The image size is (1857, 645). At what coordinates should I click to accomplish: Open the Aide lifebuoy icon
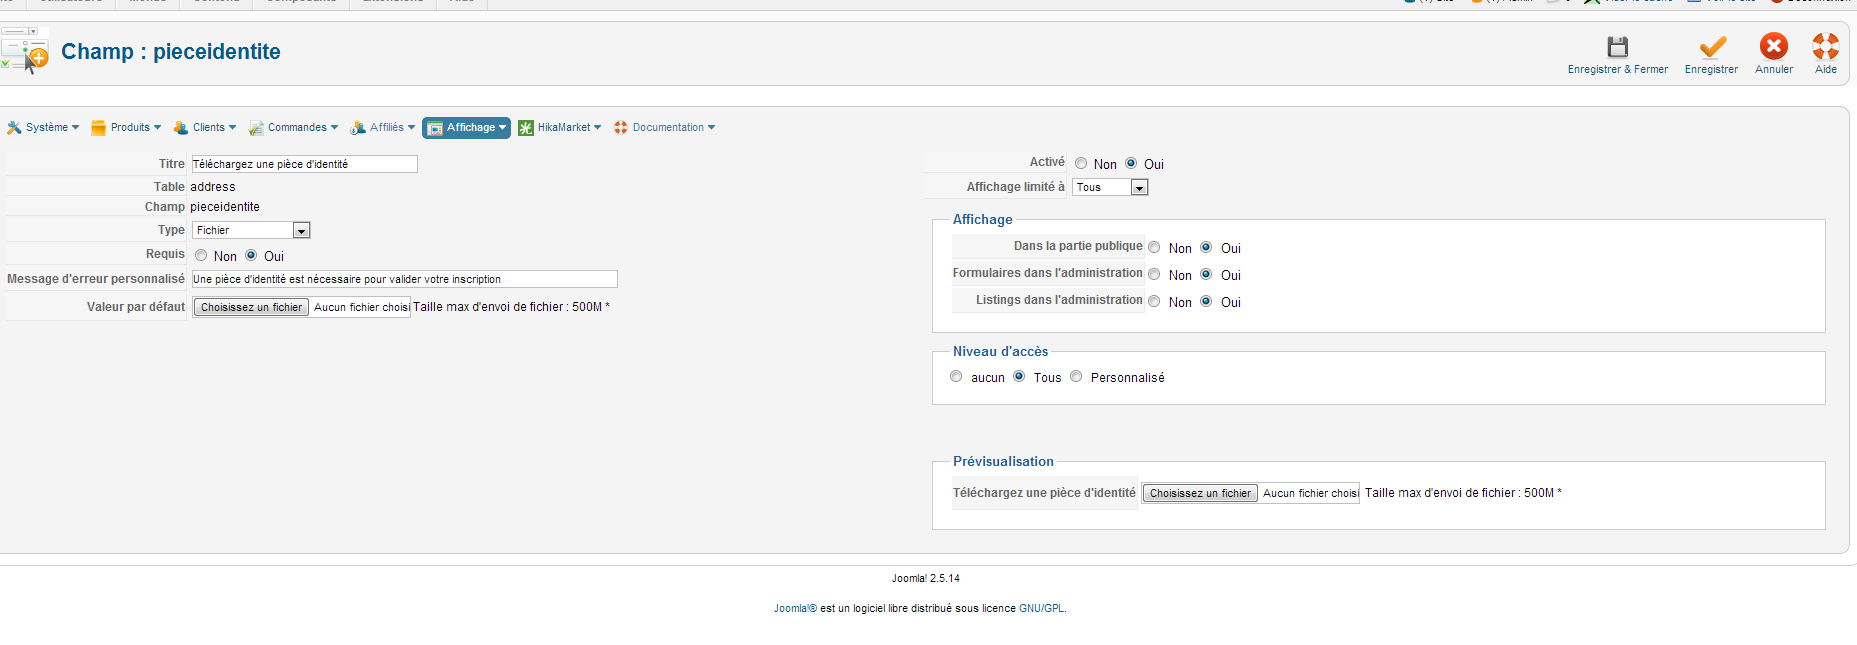pyautogui.click(x=1825, y=46)
